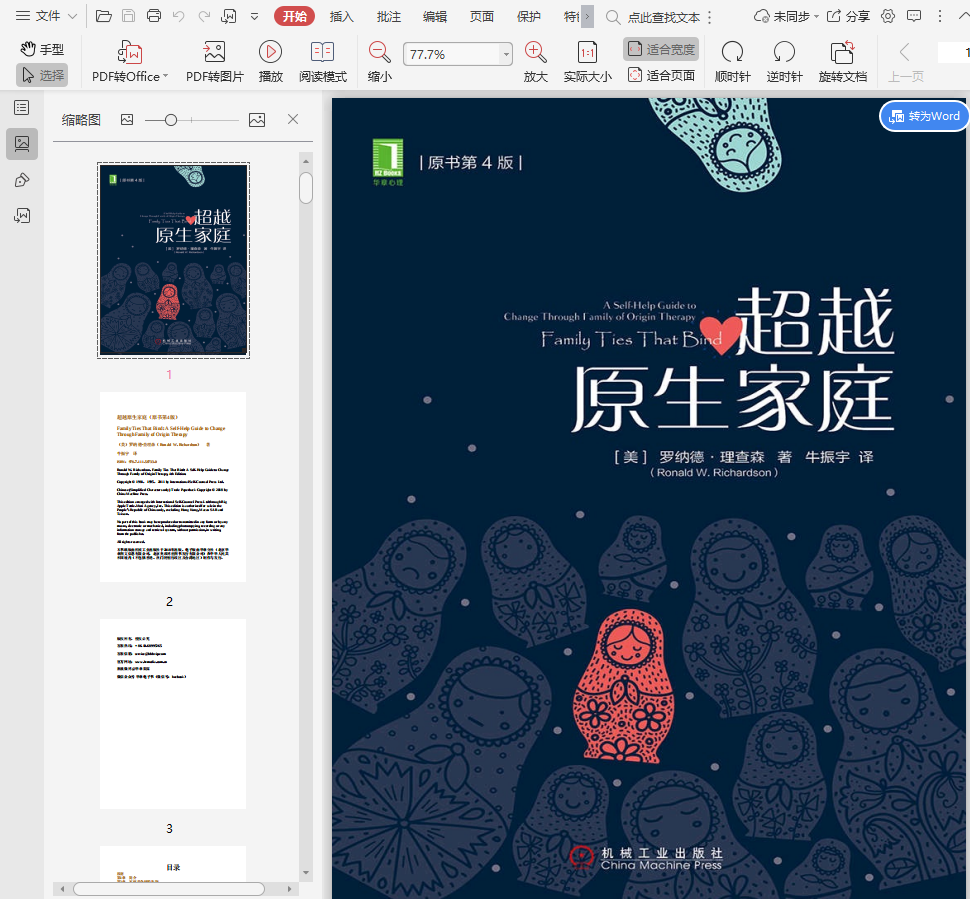Image resolution: width=970 pixels, height=899 pixels.
Task: Go to 上一页 previous page
Action: tap(906, 61)
